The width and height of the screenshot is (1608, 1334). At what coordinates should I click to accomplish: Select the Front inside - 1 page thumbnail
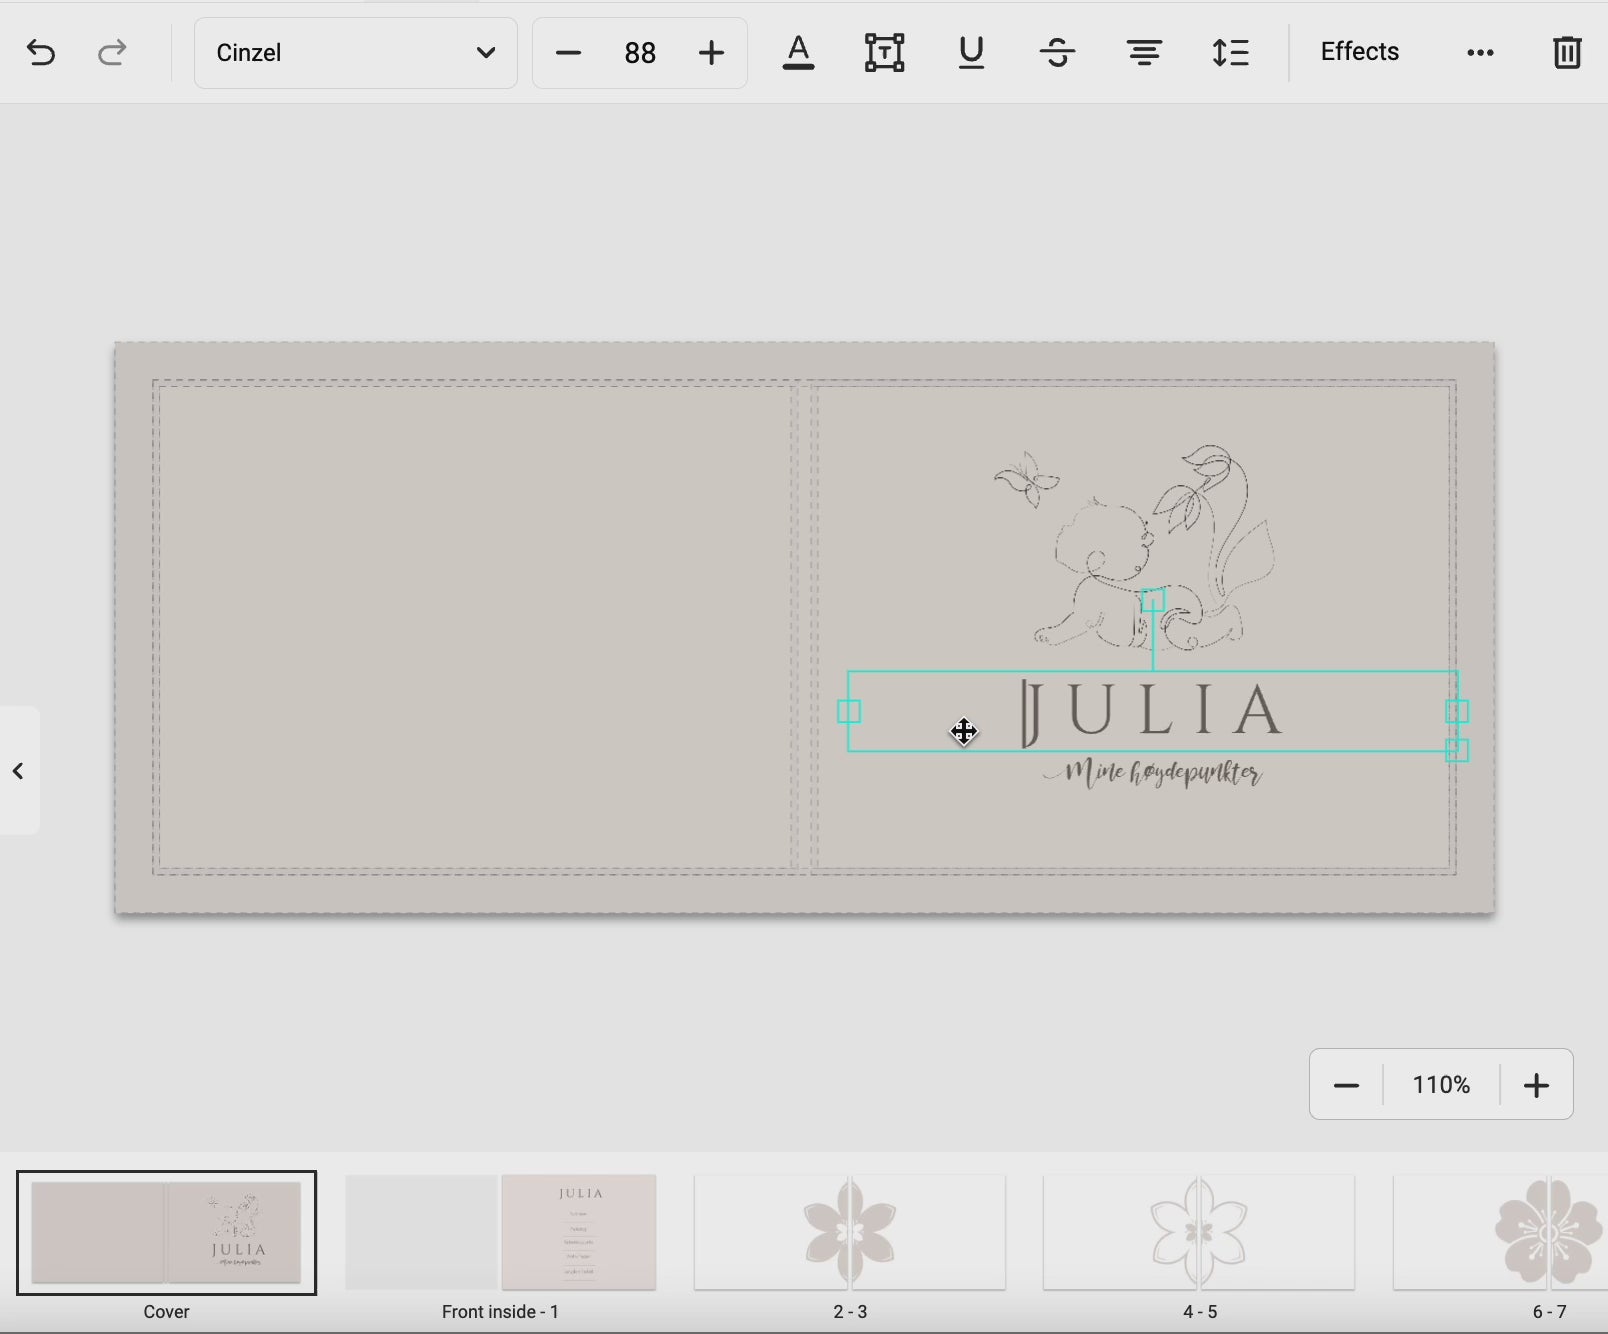click(501, 1232)
